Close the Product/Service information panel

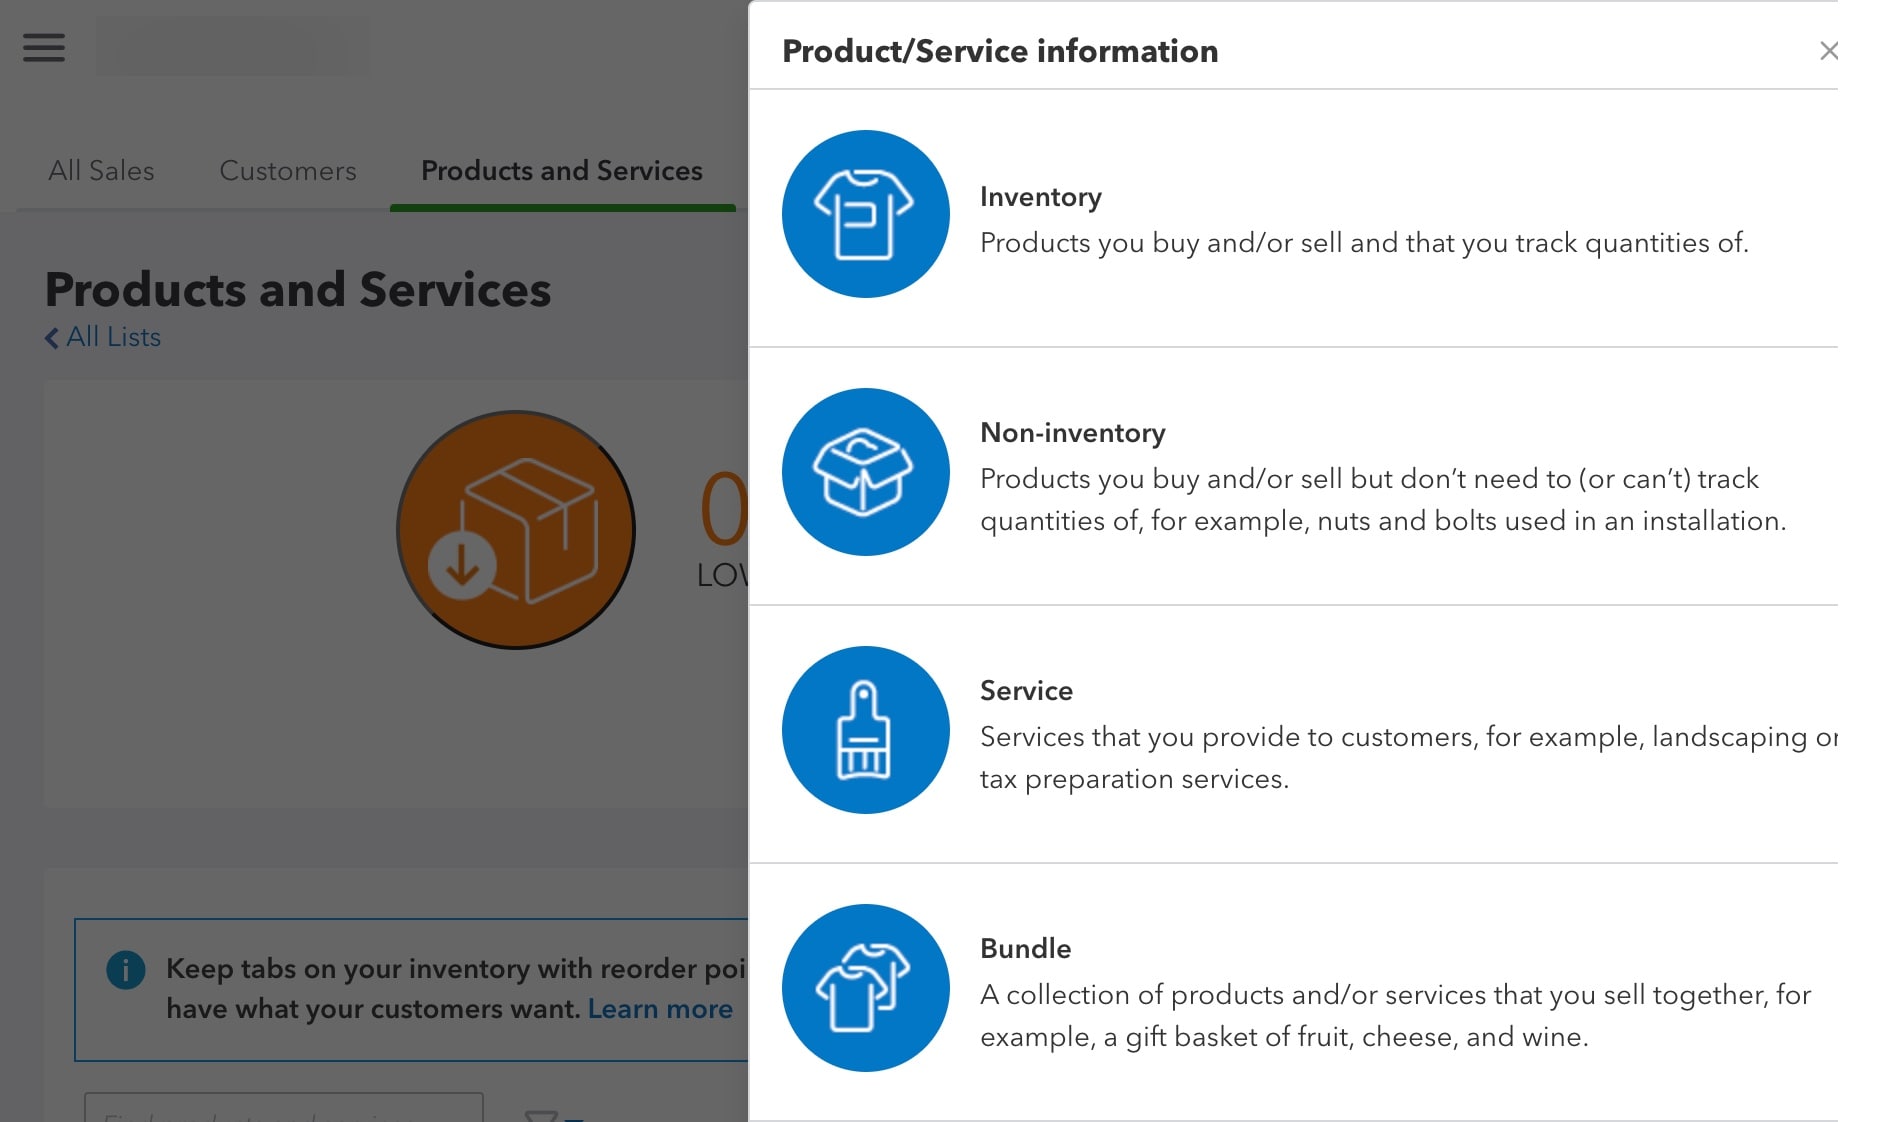[x=1829, y=51]
